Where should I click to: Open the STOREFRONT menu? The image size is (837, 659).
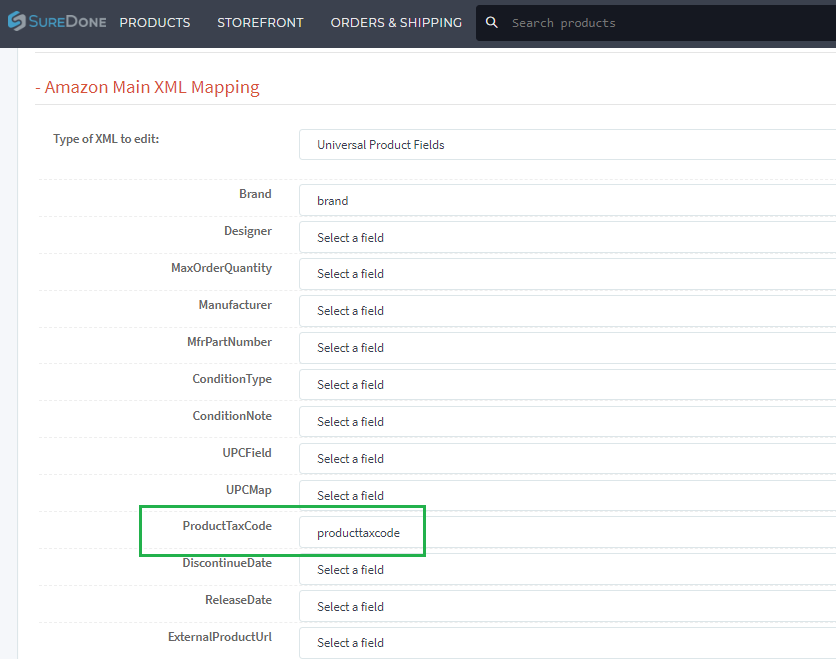point(260,22)
